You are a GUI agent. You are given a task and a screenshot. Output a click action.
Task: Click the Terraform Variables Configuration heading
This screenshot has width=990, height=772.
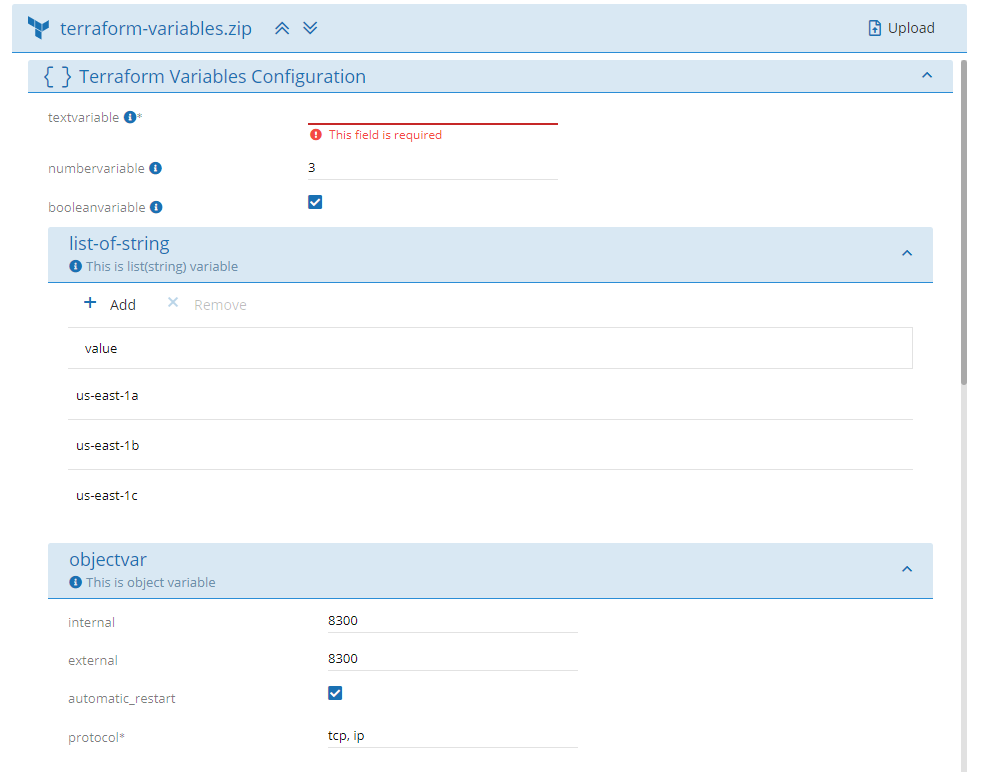[222, 76]
